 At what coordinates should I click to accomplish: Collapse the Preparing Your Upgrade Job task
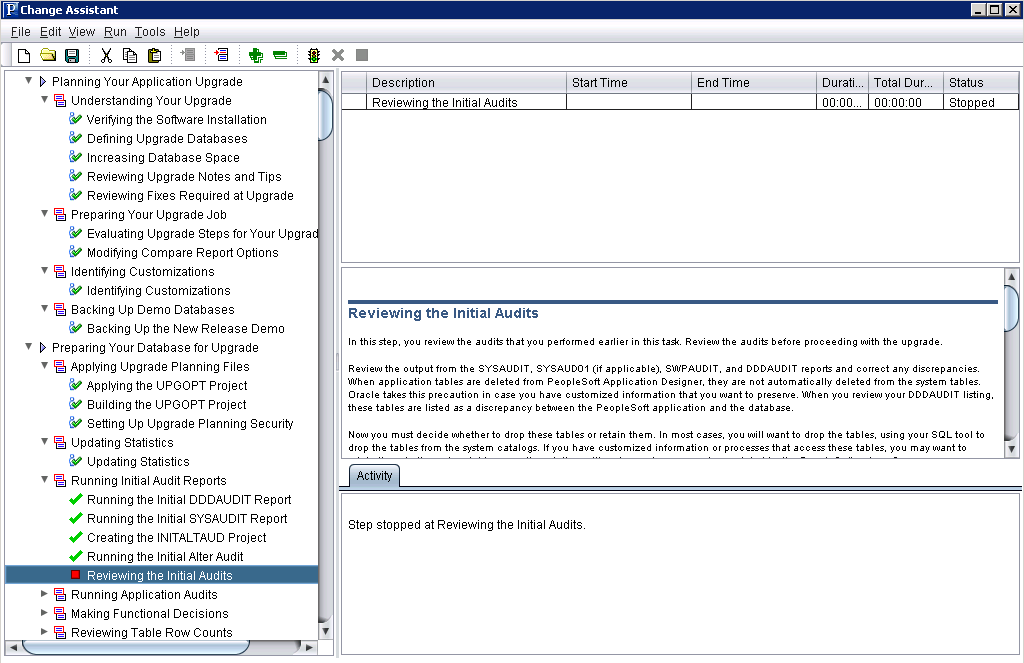click(x=44, y=214)
